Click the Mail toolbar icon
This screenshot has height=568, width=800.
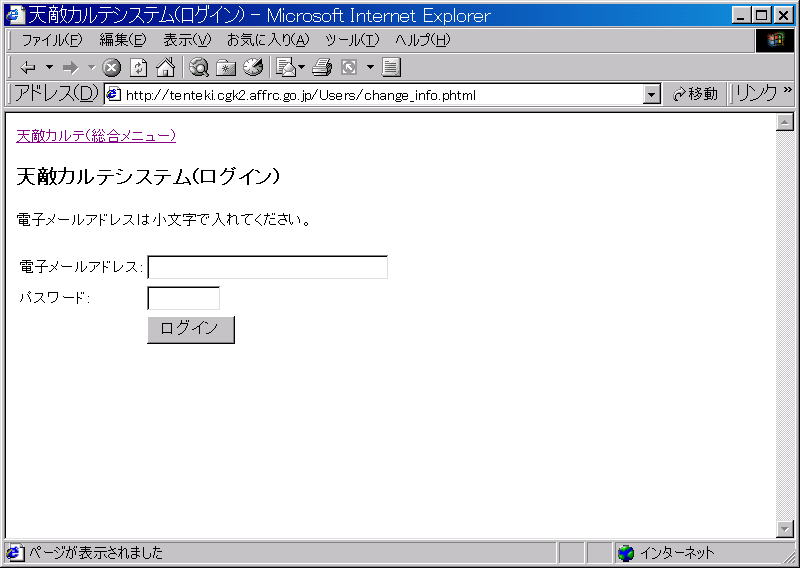pyautogui.click(x=285, y=68)
